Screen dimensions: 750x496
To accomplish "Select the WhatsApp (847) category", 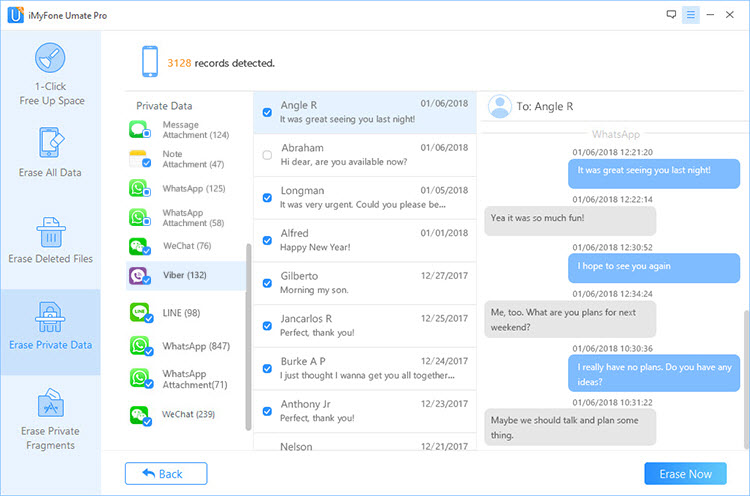I will [x=186, y=346].
